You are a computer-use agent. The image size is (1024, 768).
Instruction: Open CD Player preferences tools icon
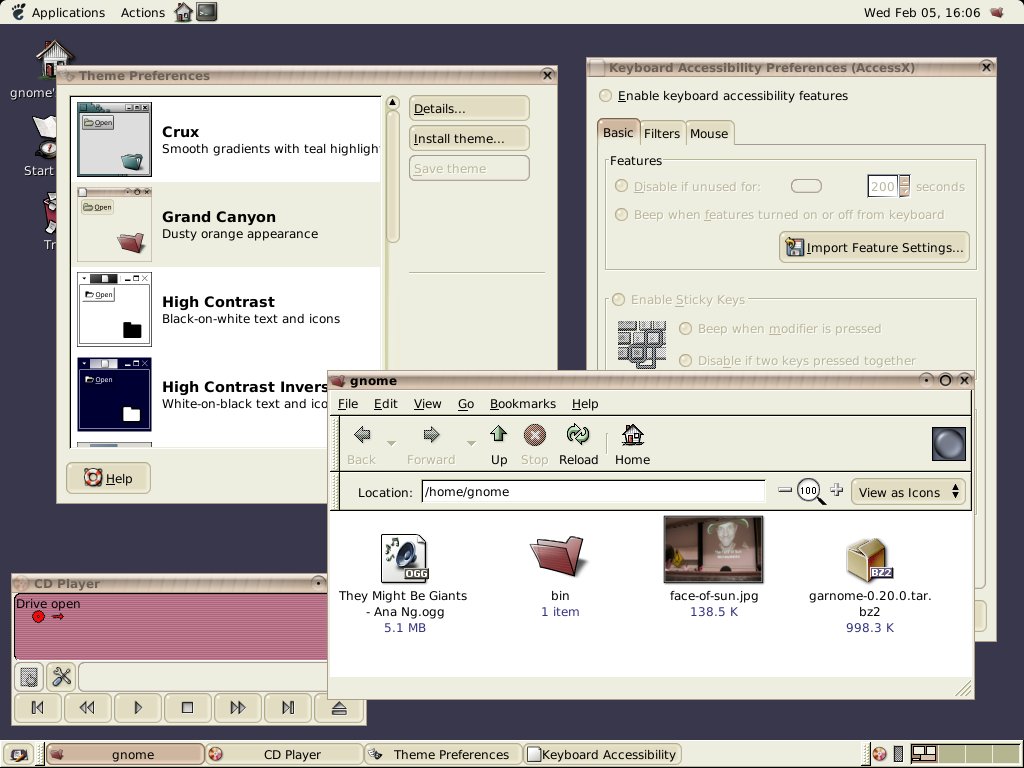coord(61,677)
